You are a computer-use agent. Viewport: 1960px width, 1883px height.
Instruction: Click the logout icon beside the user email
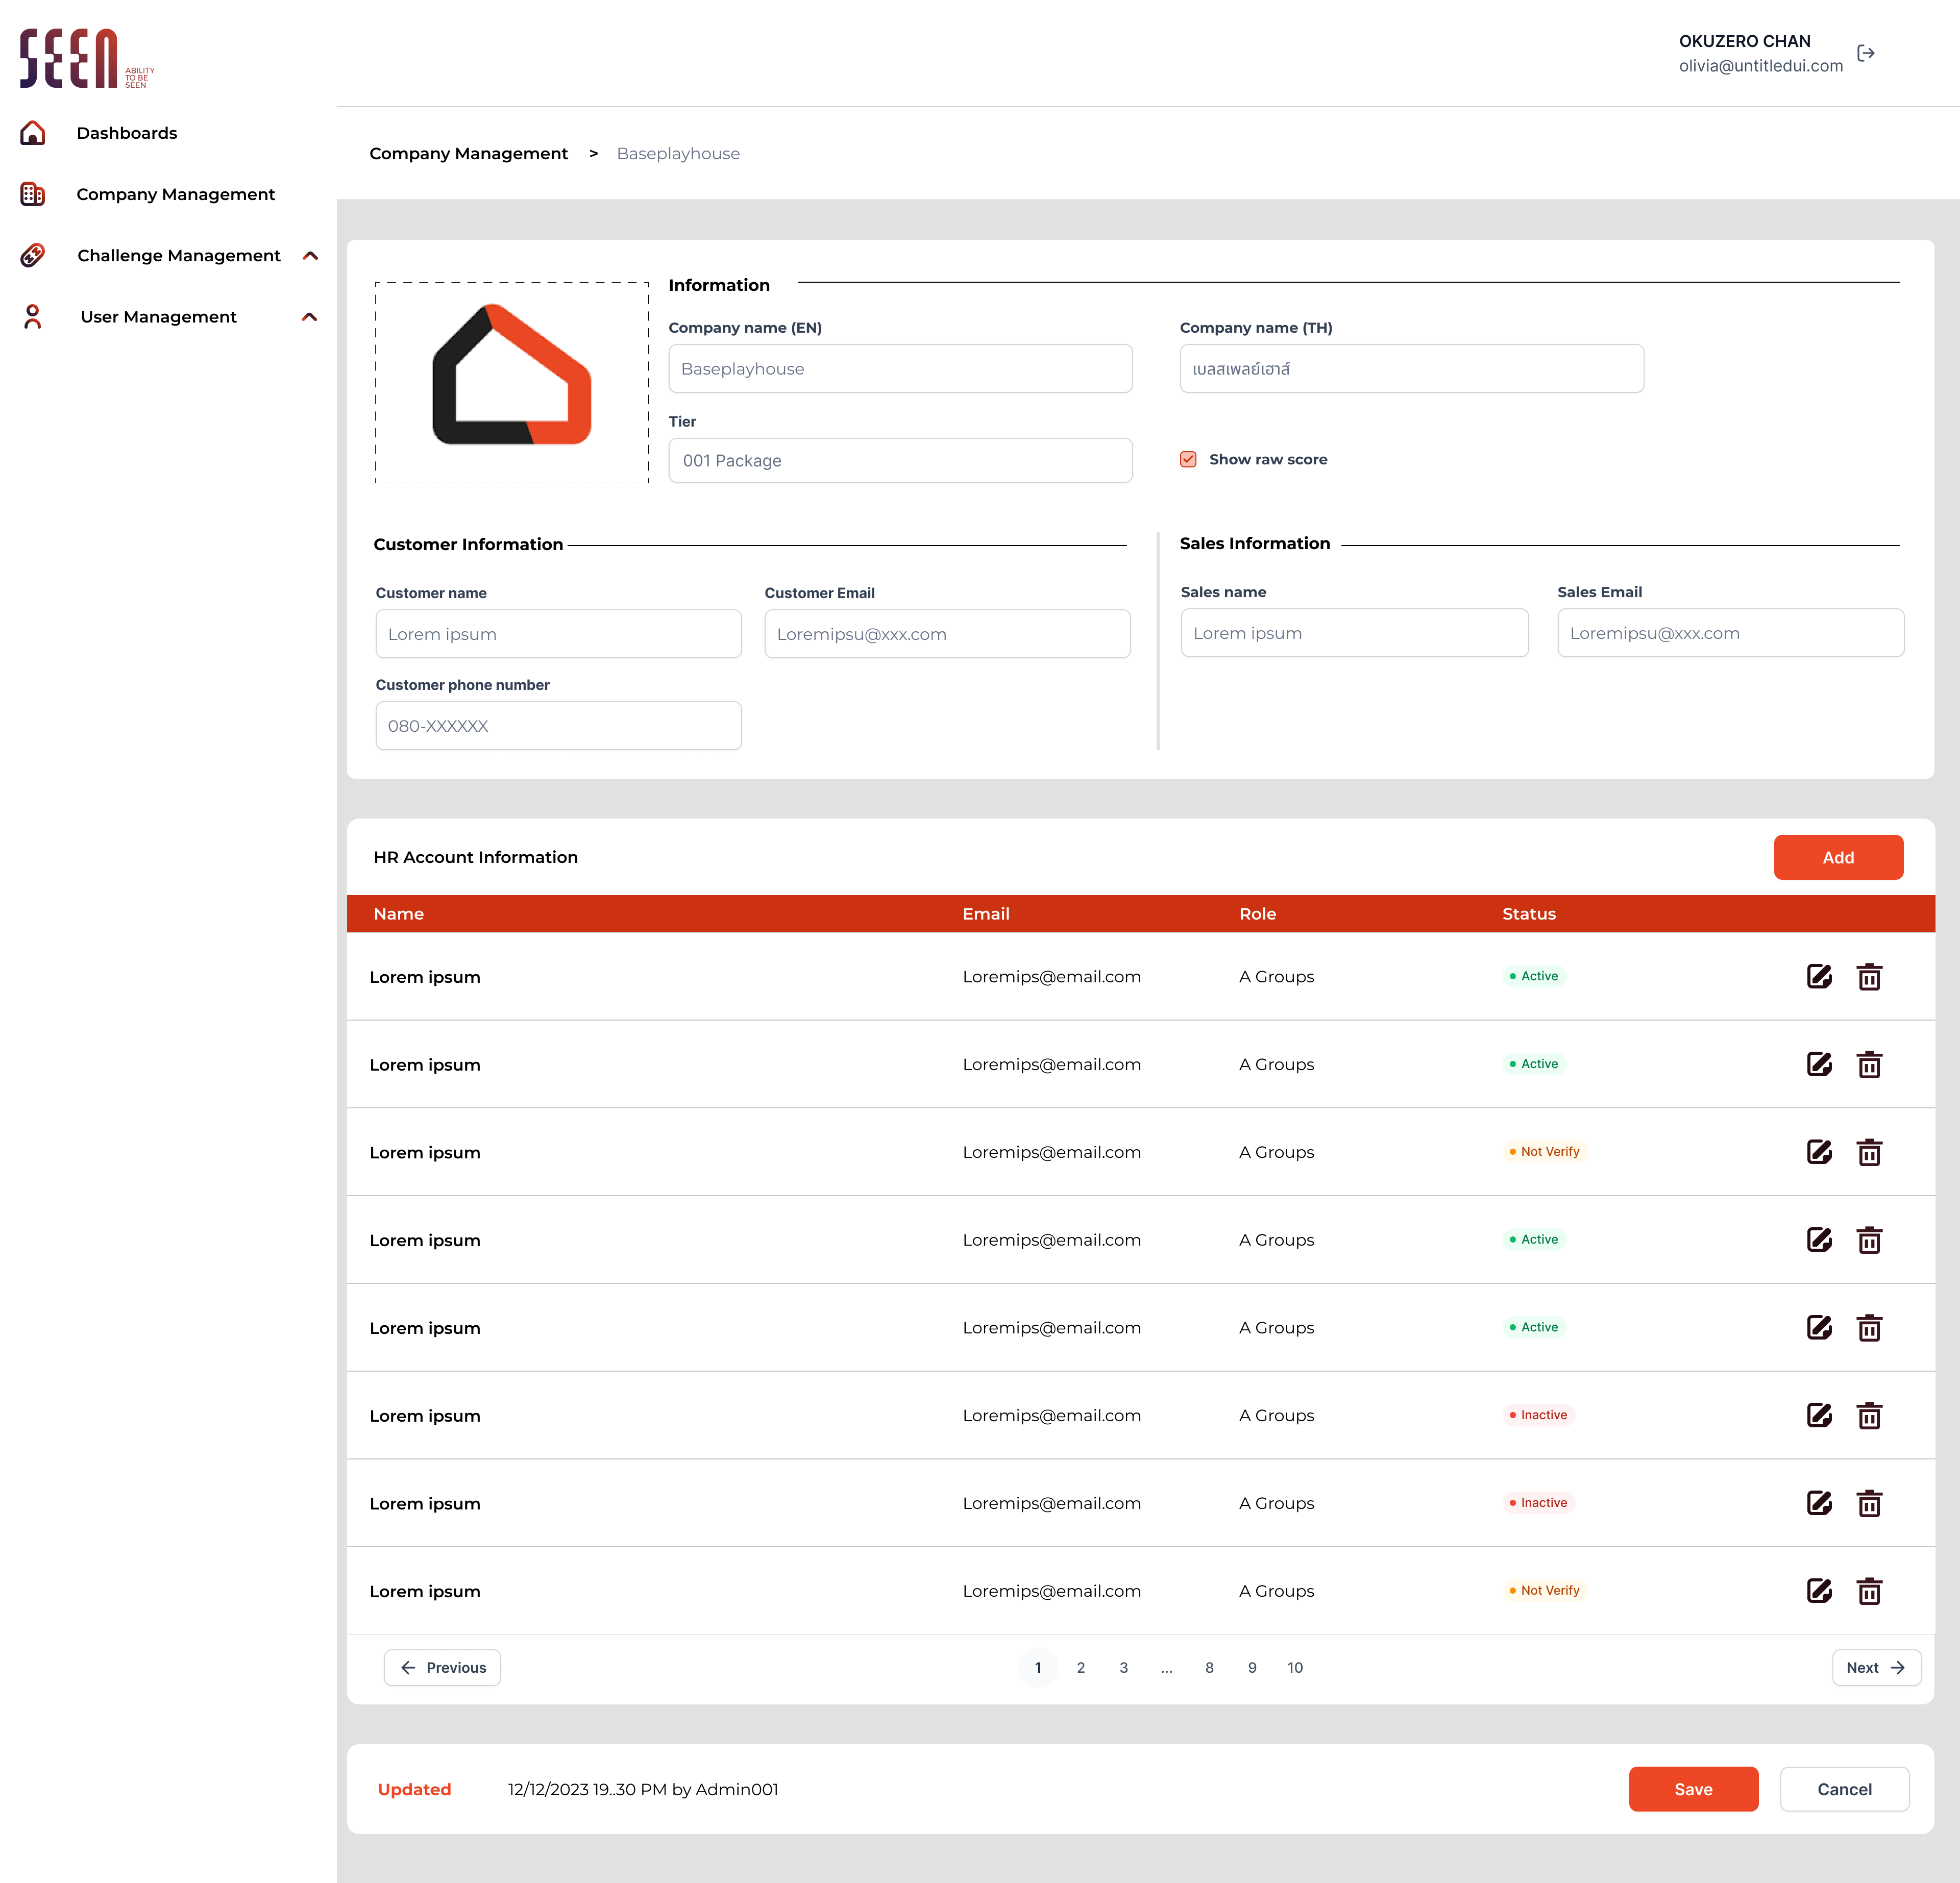tap(1865, 53)
